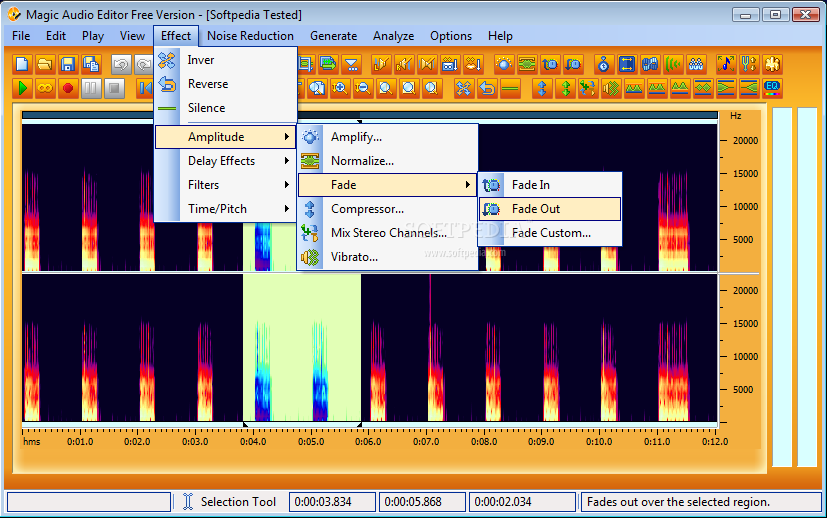827x518 pixels.
Task: Click the Fade In toolbar icon
Action: 550,64
